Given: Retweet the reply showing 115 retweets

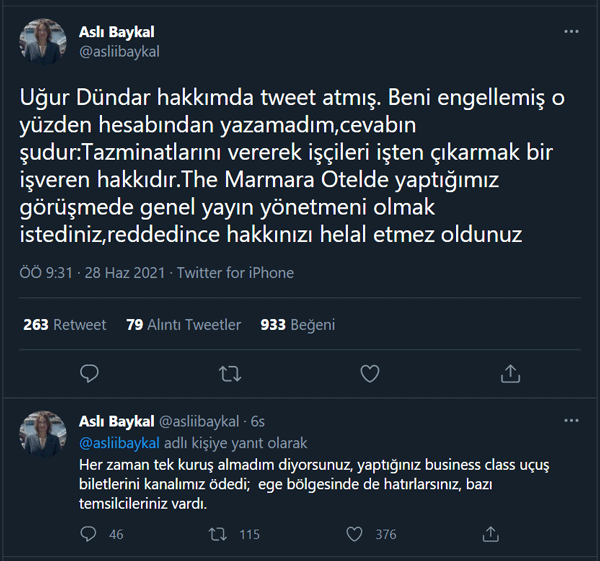Looking at the screenshot, I should point(216,534).
